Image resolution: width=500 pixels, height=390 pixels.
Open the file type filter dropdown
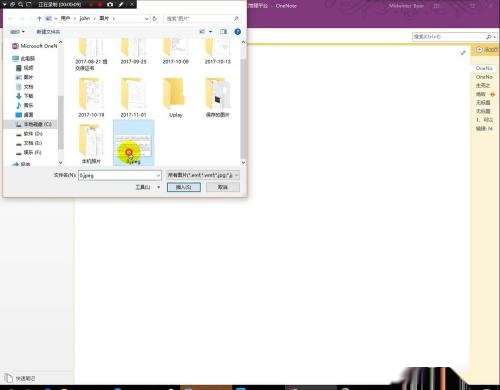[203, 175]
